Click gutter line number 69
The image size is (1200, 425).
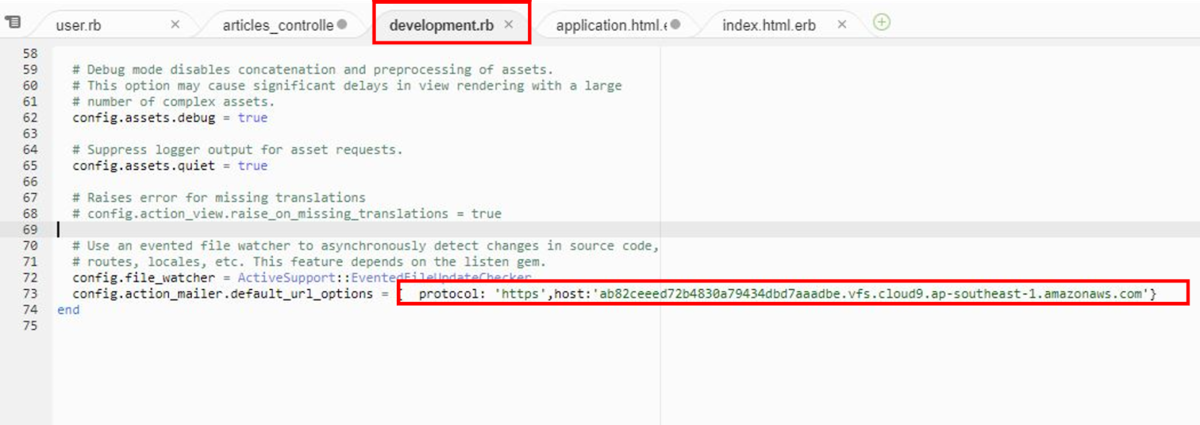pyautogui.click(x=29, y=229)
